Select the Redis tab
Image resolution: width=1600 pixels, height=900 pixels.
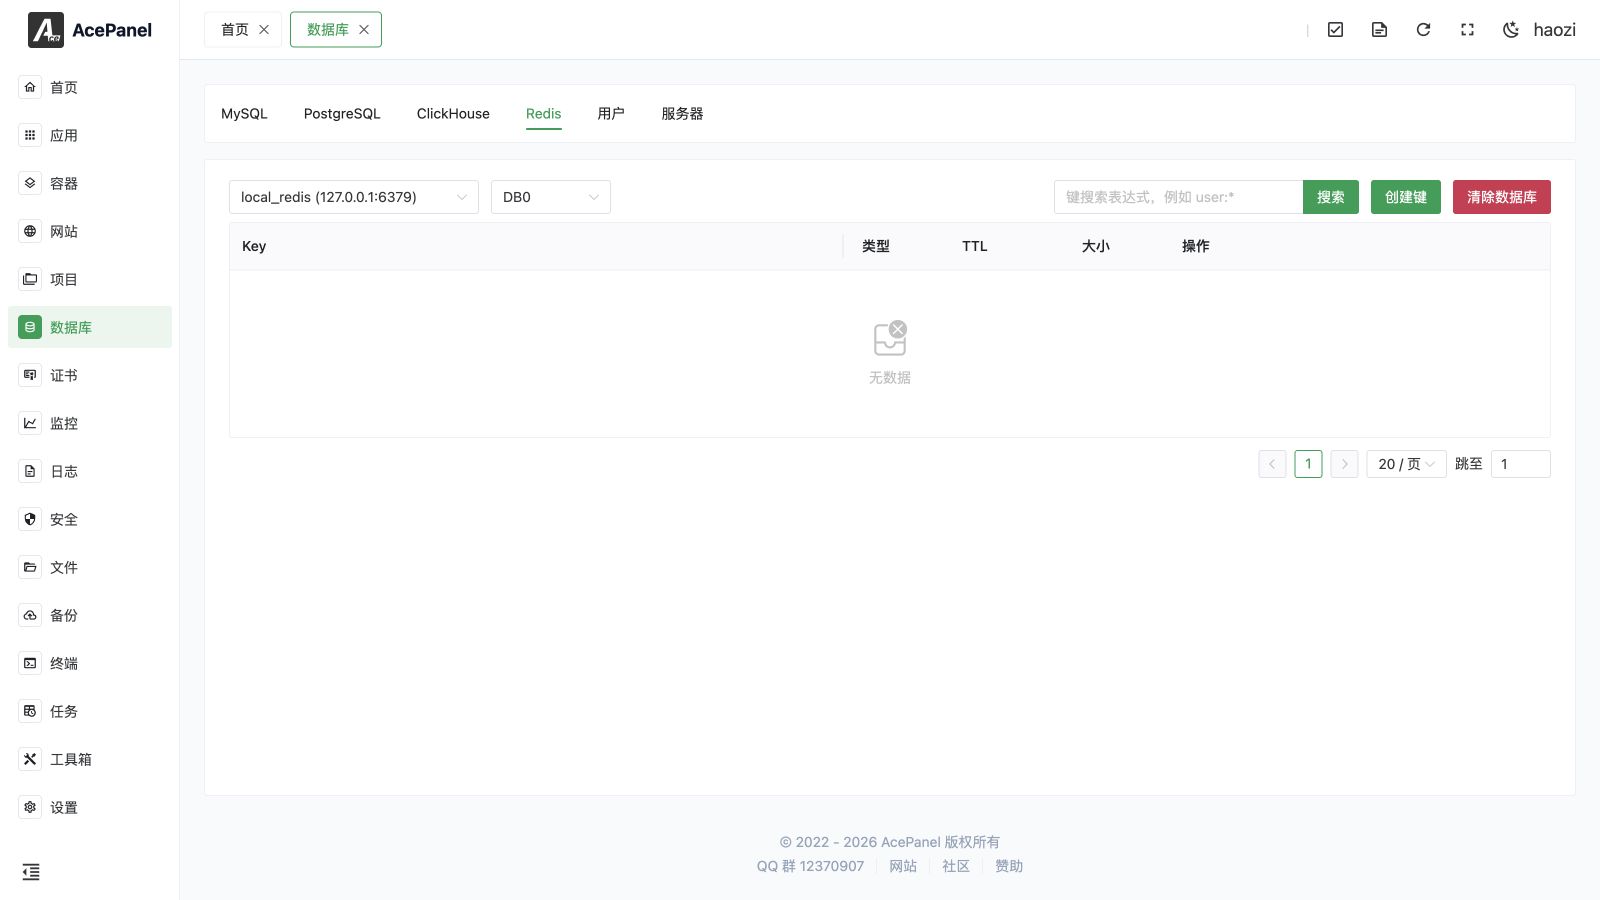point(544,114)
